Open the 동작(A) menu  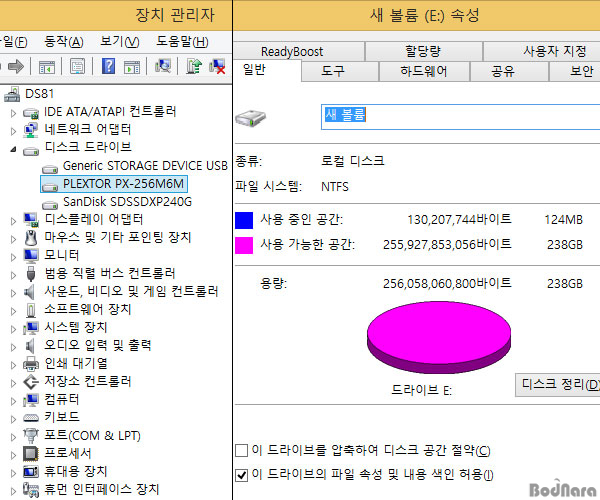(x=64, y=41)
